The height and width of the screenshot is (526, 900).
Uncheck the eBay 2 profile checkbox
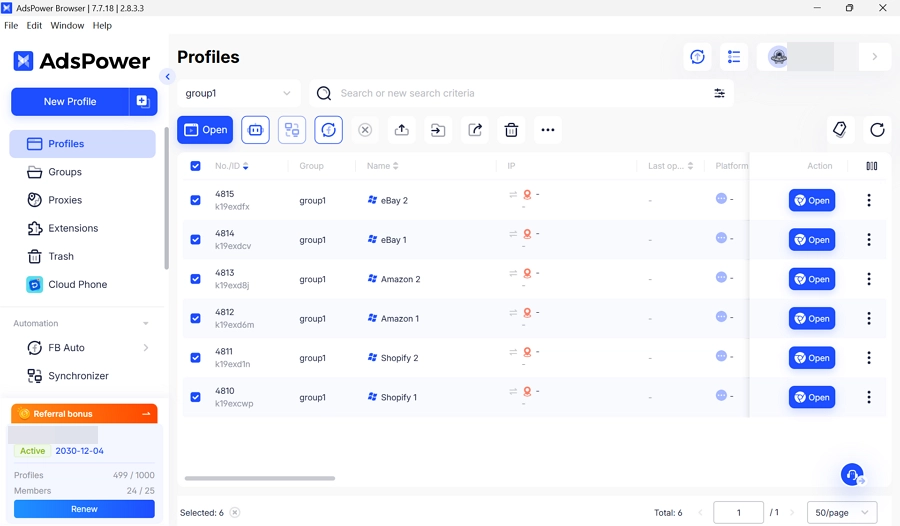(x=195, y=200)
